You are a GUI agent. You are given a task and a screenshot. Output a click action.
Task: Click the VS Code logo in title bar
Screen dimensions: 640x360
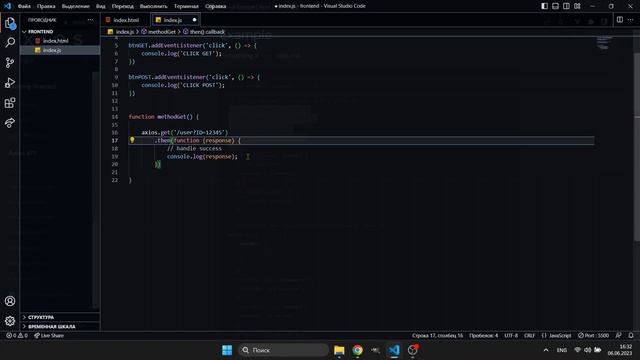pos(7,6)
